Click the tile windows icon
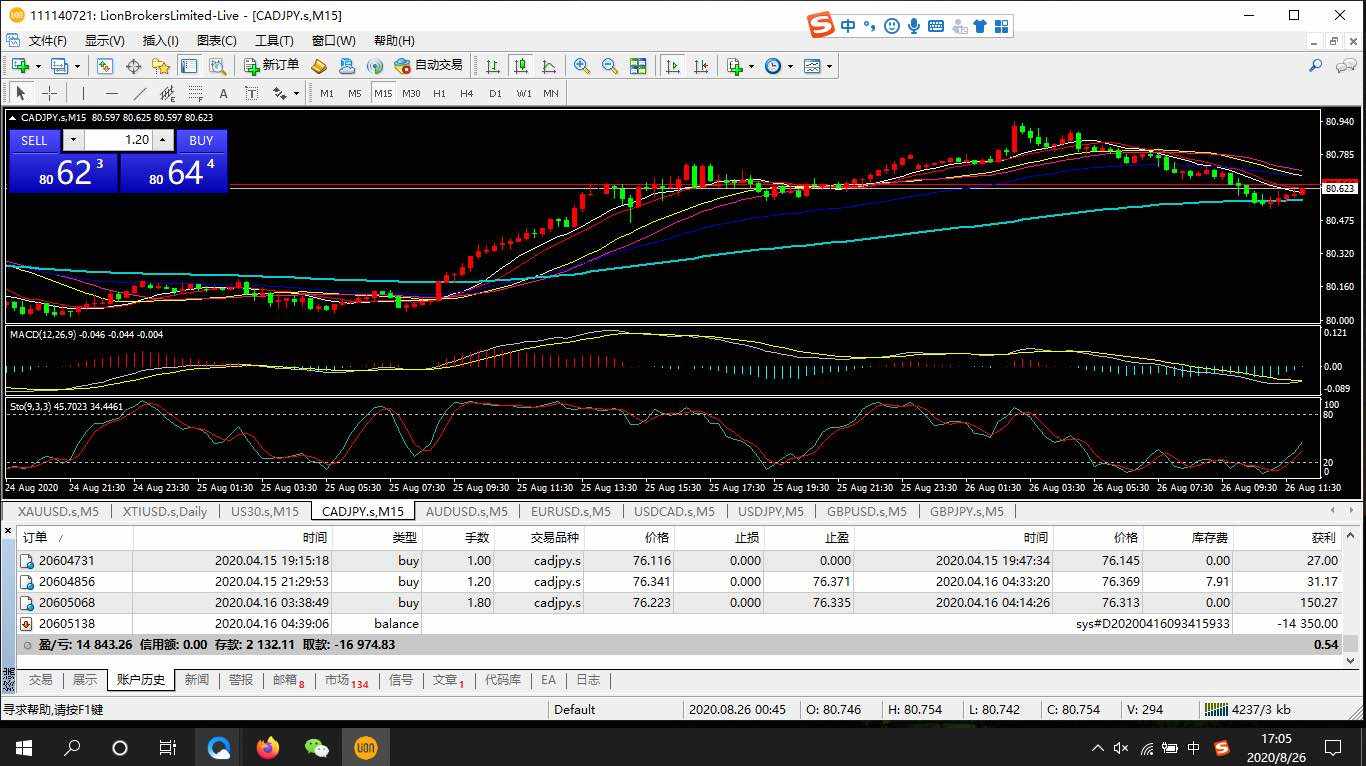 click(637, 66)
